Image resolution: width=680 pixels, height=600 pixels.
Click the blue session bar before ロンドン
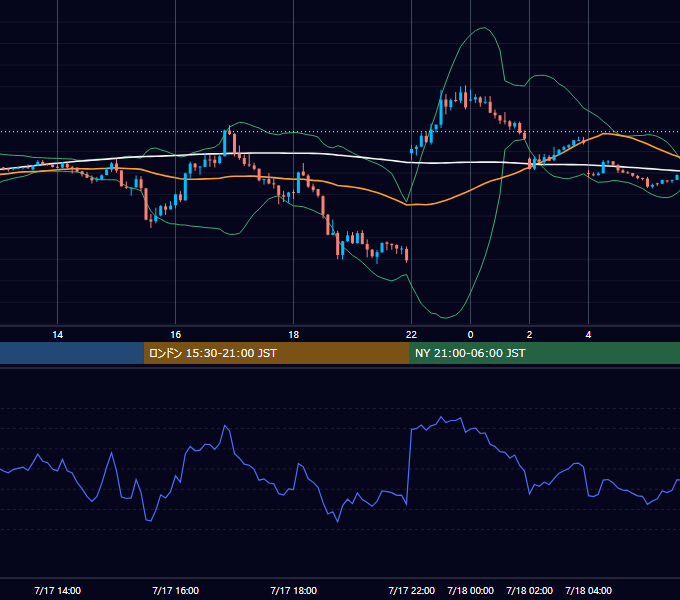72,353
